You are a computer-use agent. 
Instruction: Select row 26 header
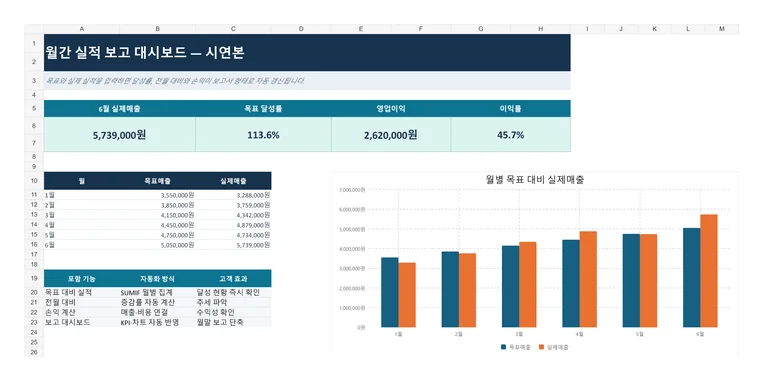point(34,352)
